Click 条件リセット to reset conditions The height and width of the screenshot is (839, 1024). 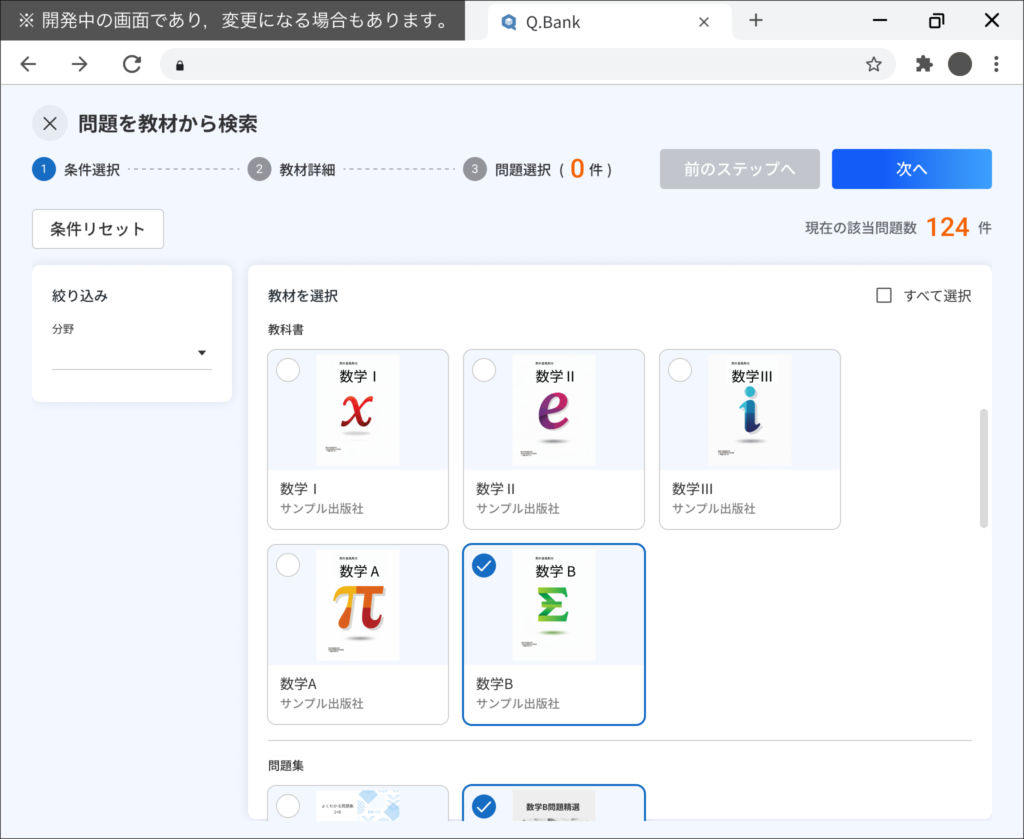(97, 229)
